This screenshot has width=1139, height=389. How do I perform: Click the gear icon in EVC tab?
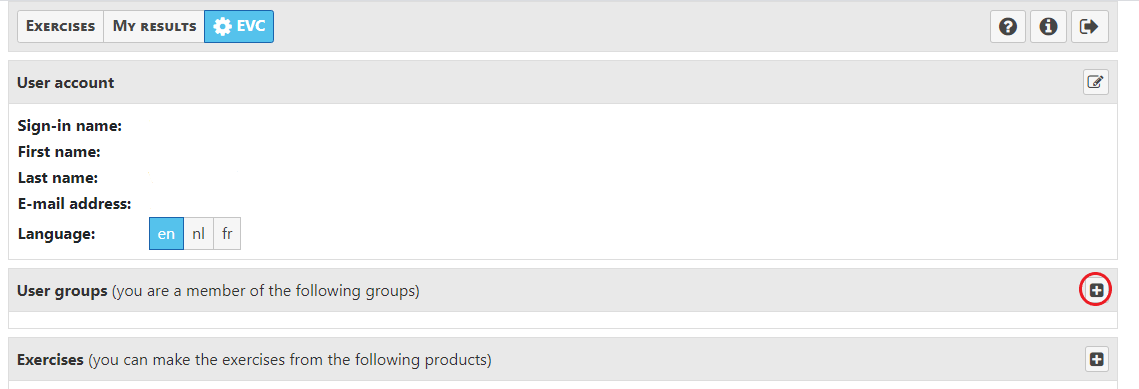pyautogui.click(x=224, y=27)
